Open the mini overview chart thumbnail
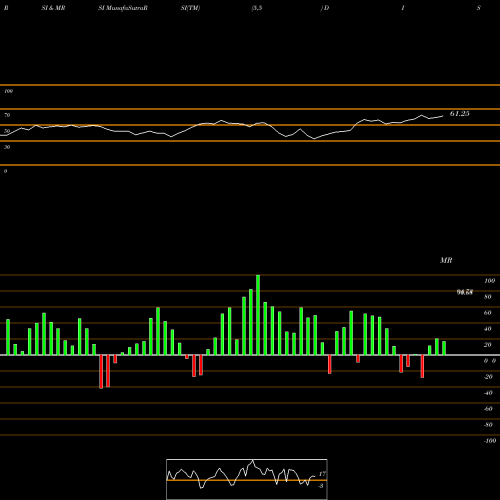The height and width of the screenshot is (500, 500). pos(247,479)
